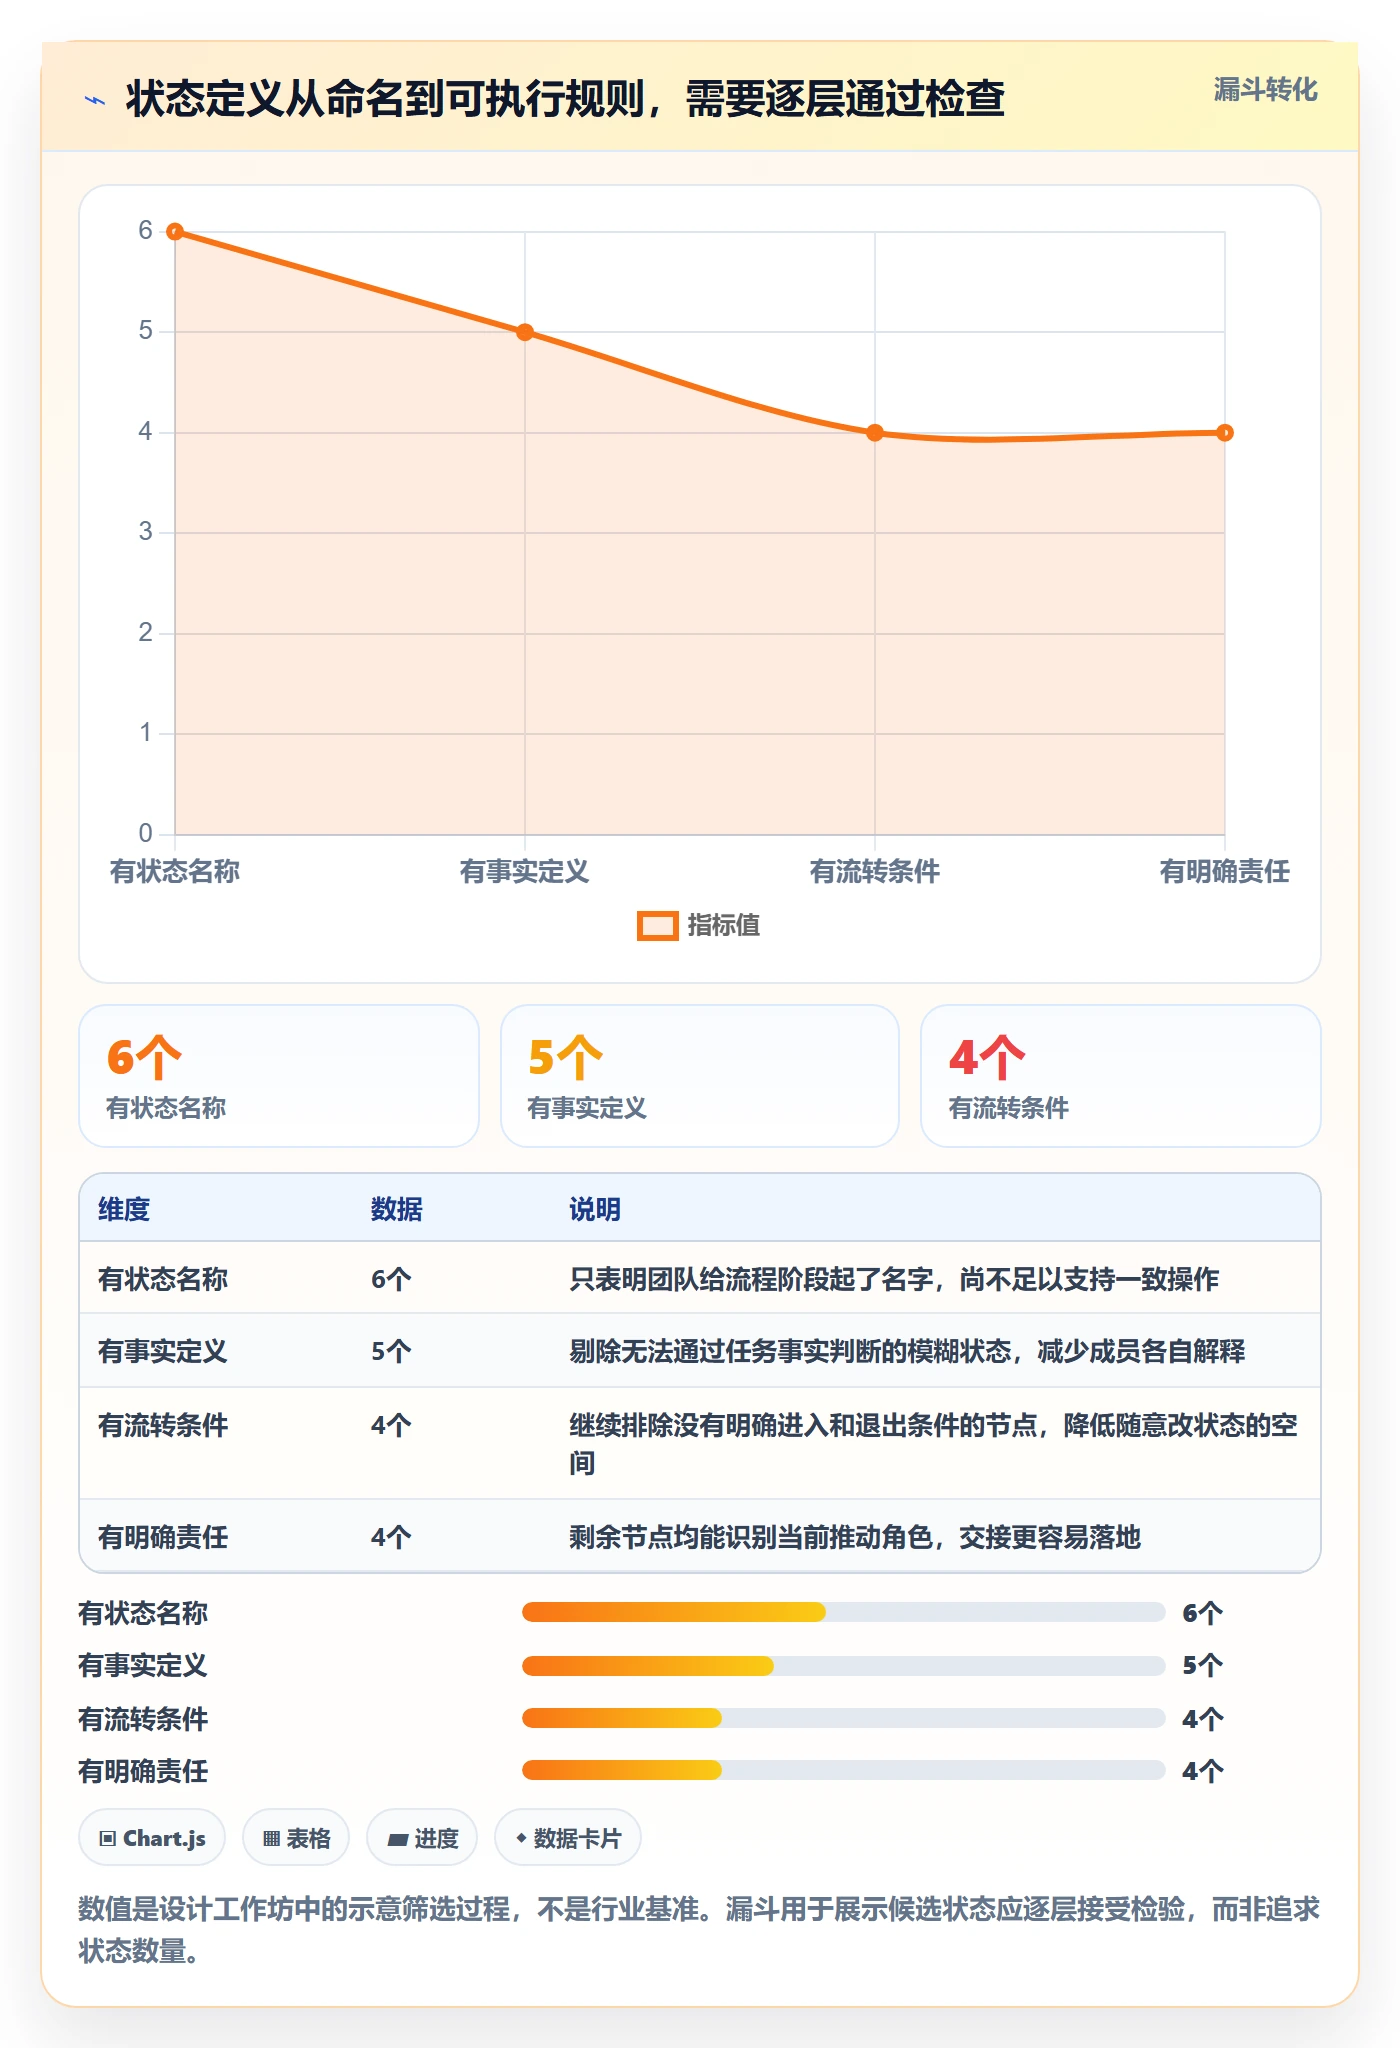Viewport: 1400px width, 2048px height.
Task: Select the 数据卡片 chip
Action: coord(568,1838)
